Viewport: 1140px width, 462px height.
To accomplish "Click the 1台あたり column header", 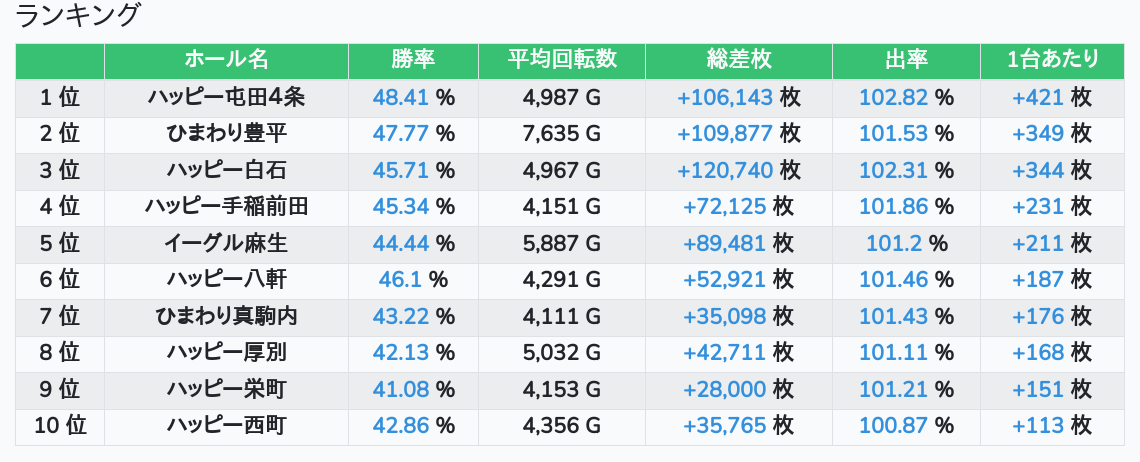I will pyautogui.click(x=1053, y=60).
